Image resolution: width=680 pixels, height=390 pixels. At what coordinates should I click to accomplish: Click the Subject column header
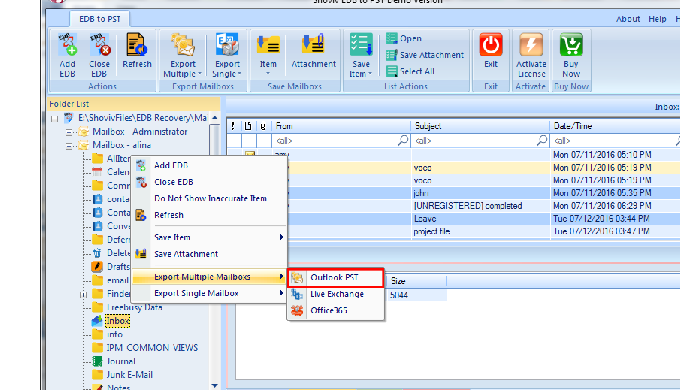click(x=480, y=126)
